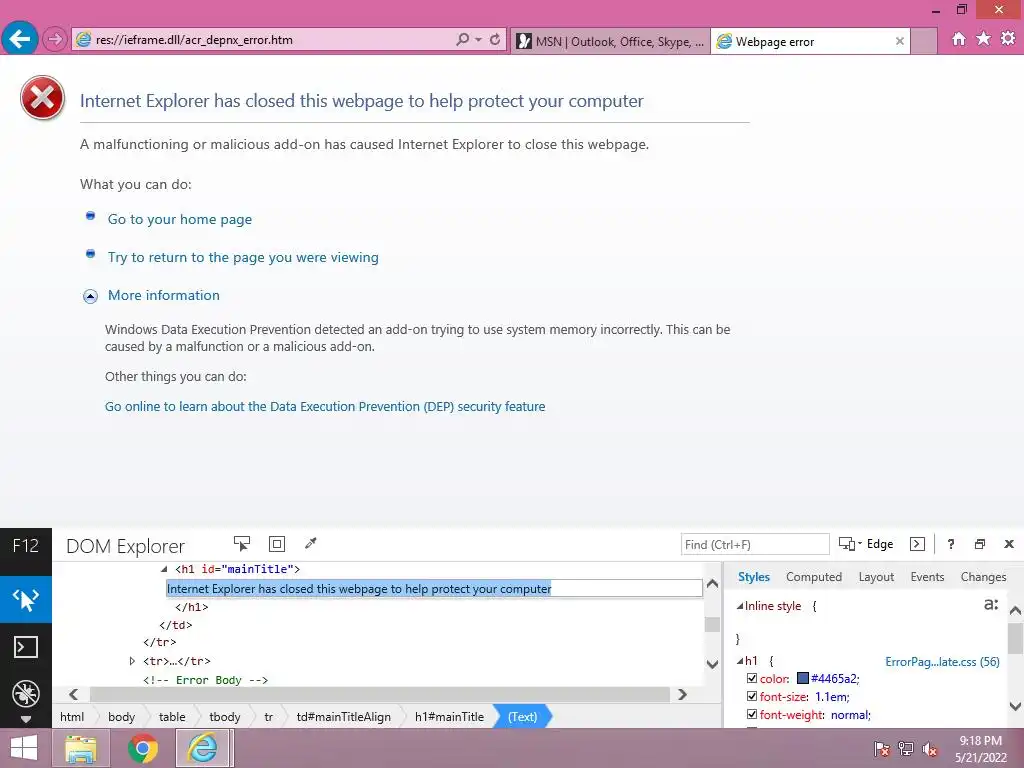
Task: Select the tbody breadcrumb
Action: click(x=225, y=716)
